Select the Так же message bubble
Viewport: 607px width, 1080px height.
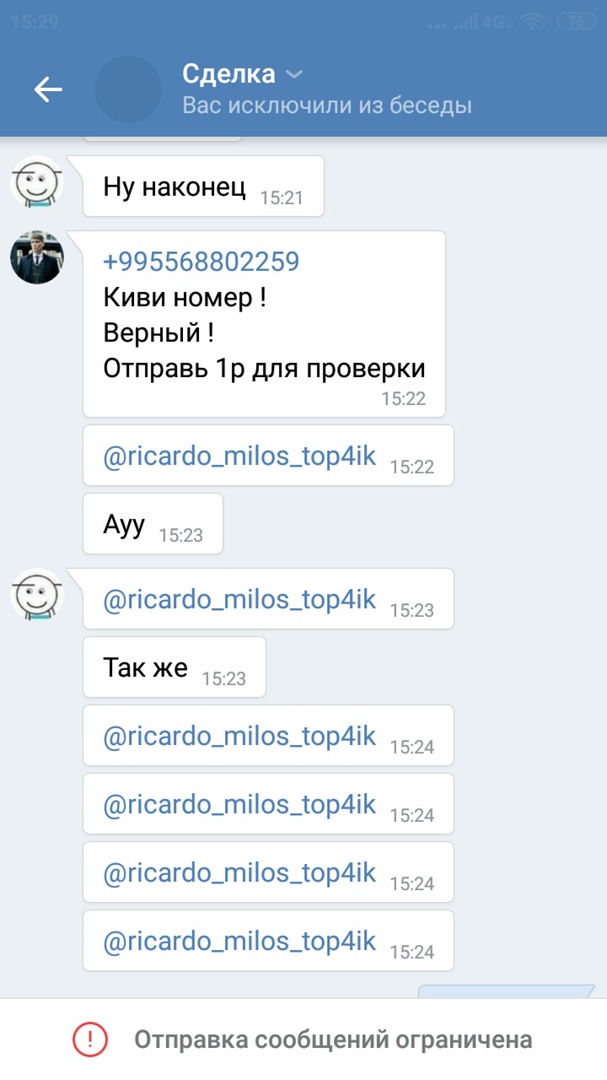pyautogui.click(x=174, y=667)
